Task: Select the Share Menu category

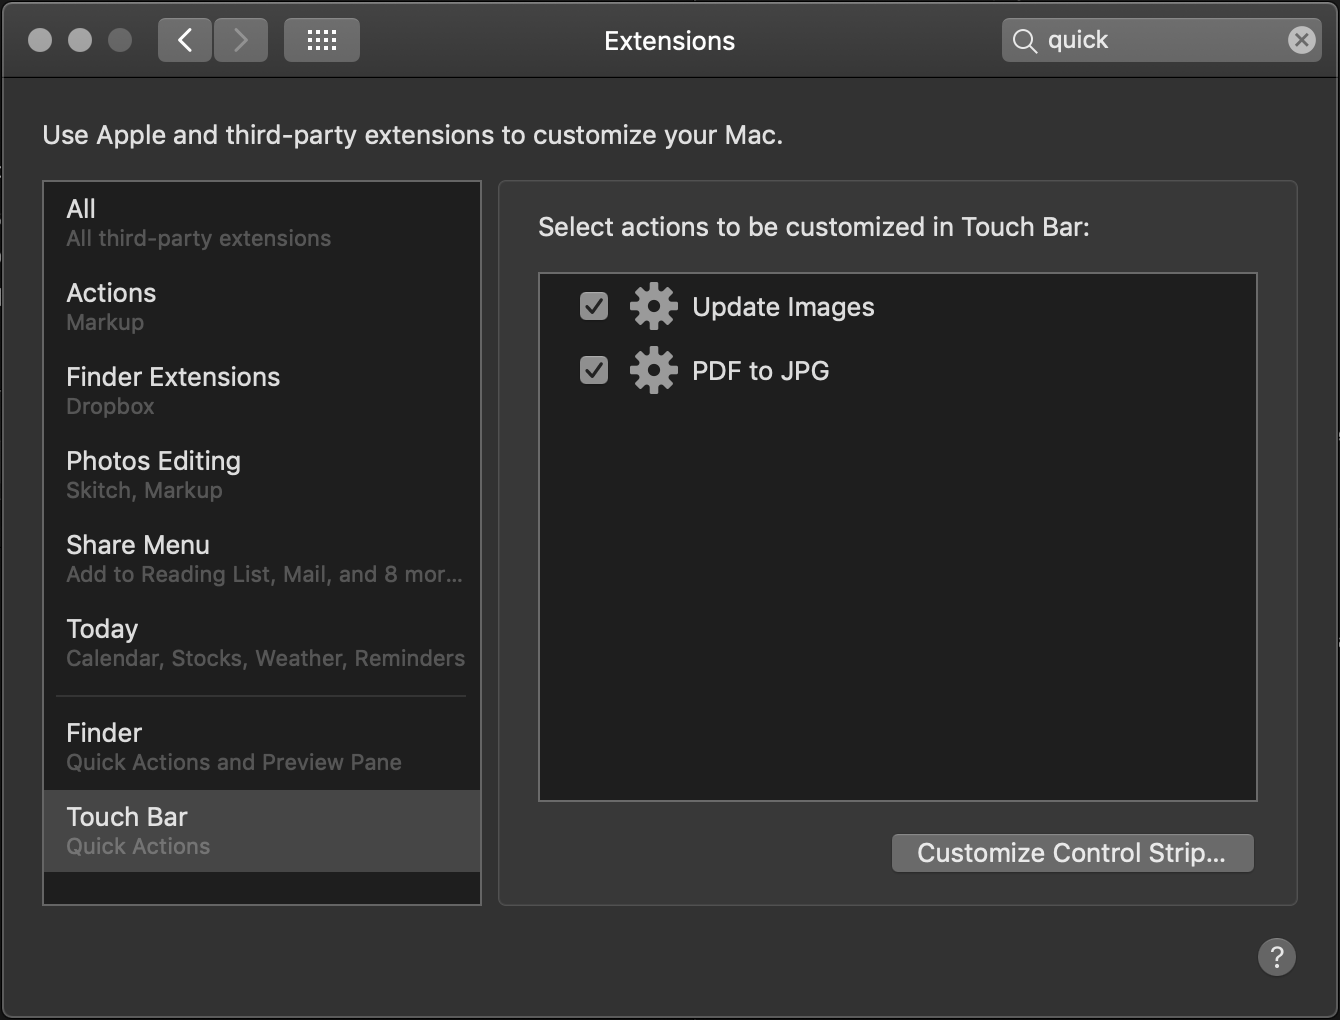Action: coord(262,559)
